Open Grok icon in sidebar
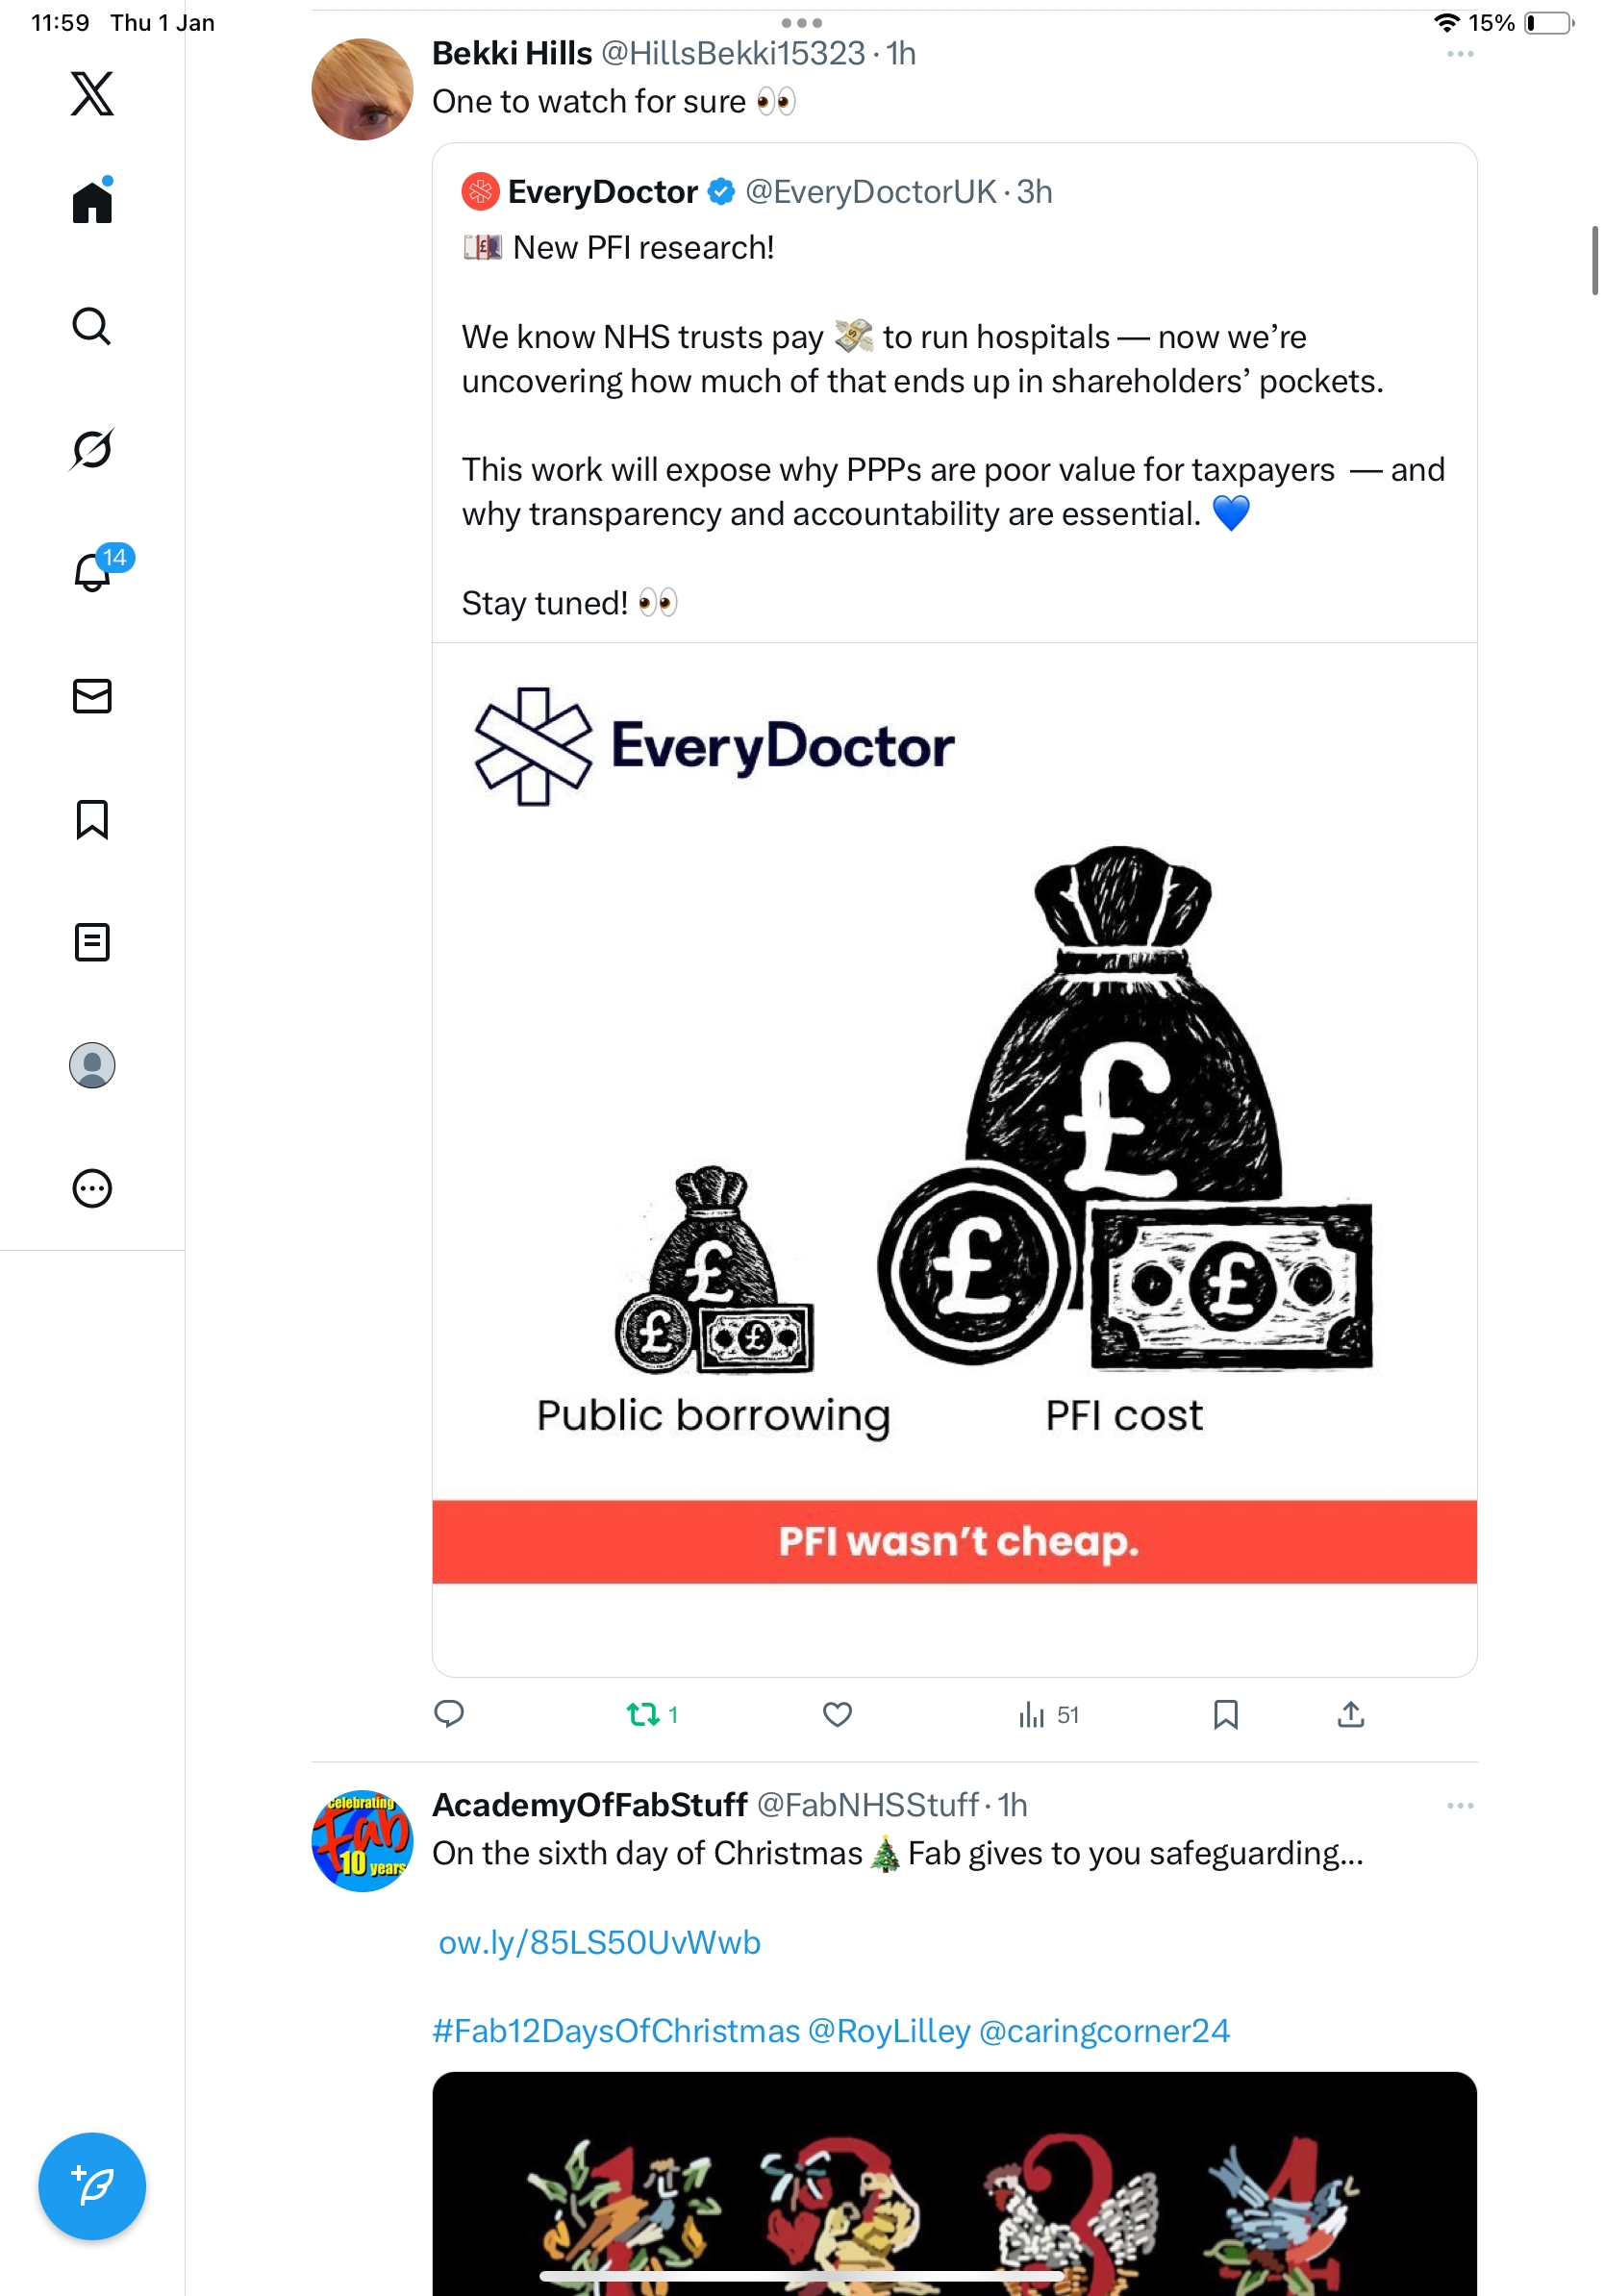This screenshot has width=1604, height=2296. 92,449
